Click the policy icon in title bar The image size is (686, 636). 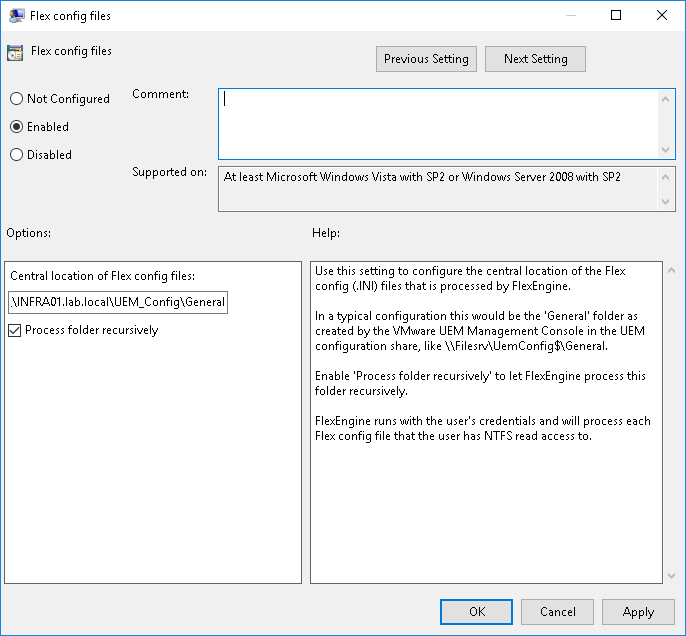point(17,16)
